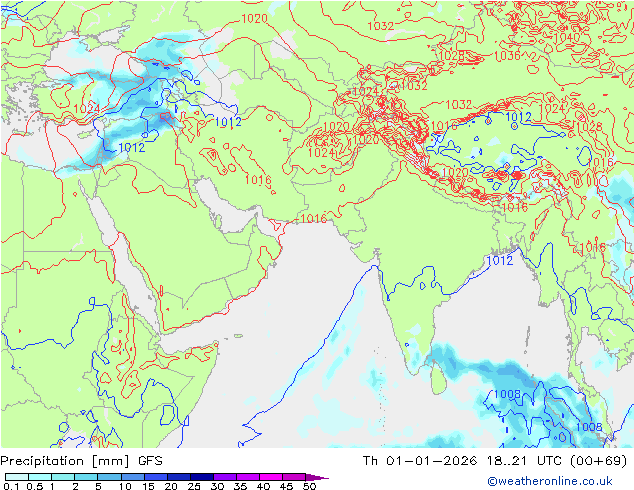Pick the 25–30 mm dark navy legend box
The width and height of the screenshot is (634, 490).
click(x=201, y=477)
